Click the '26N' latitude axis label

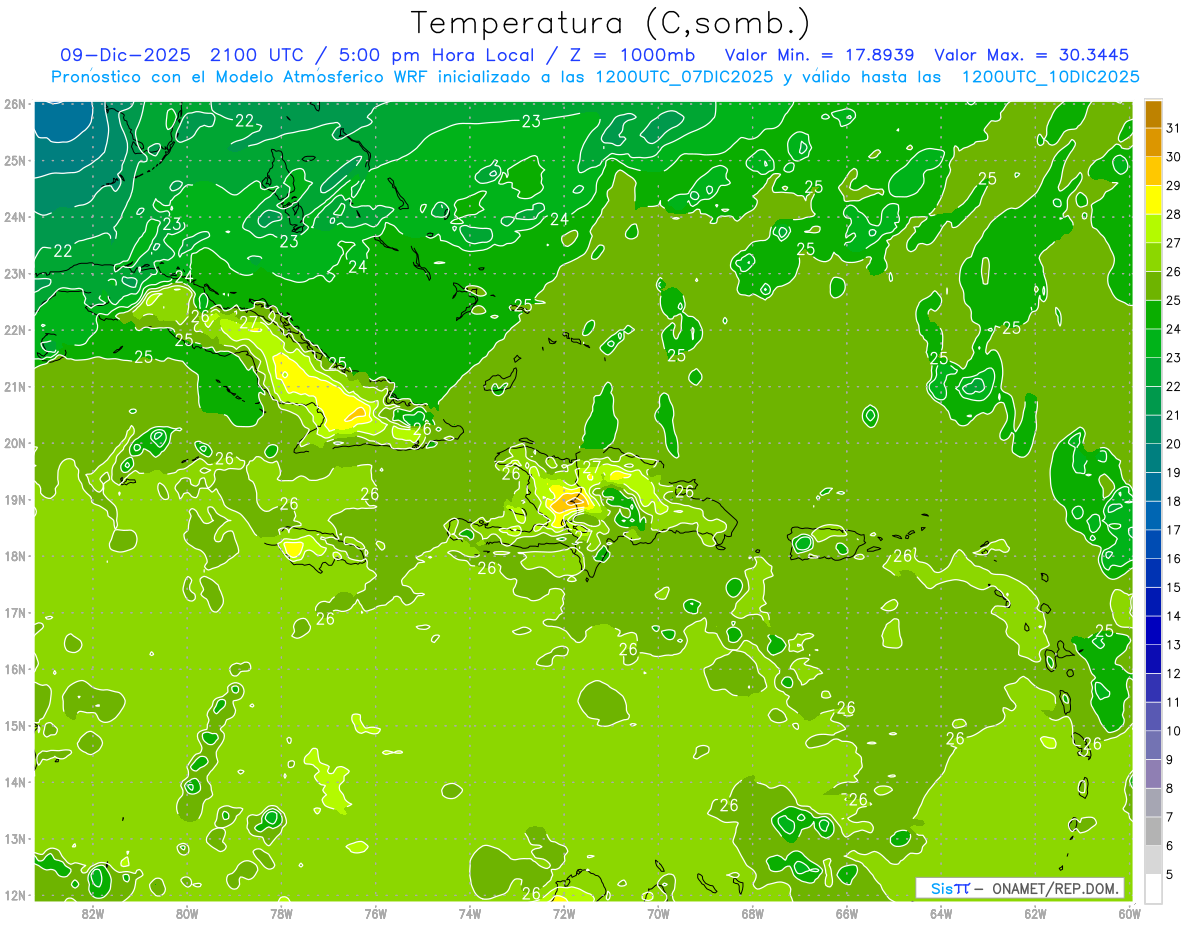coord(15,104)
